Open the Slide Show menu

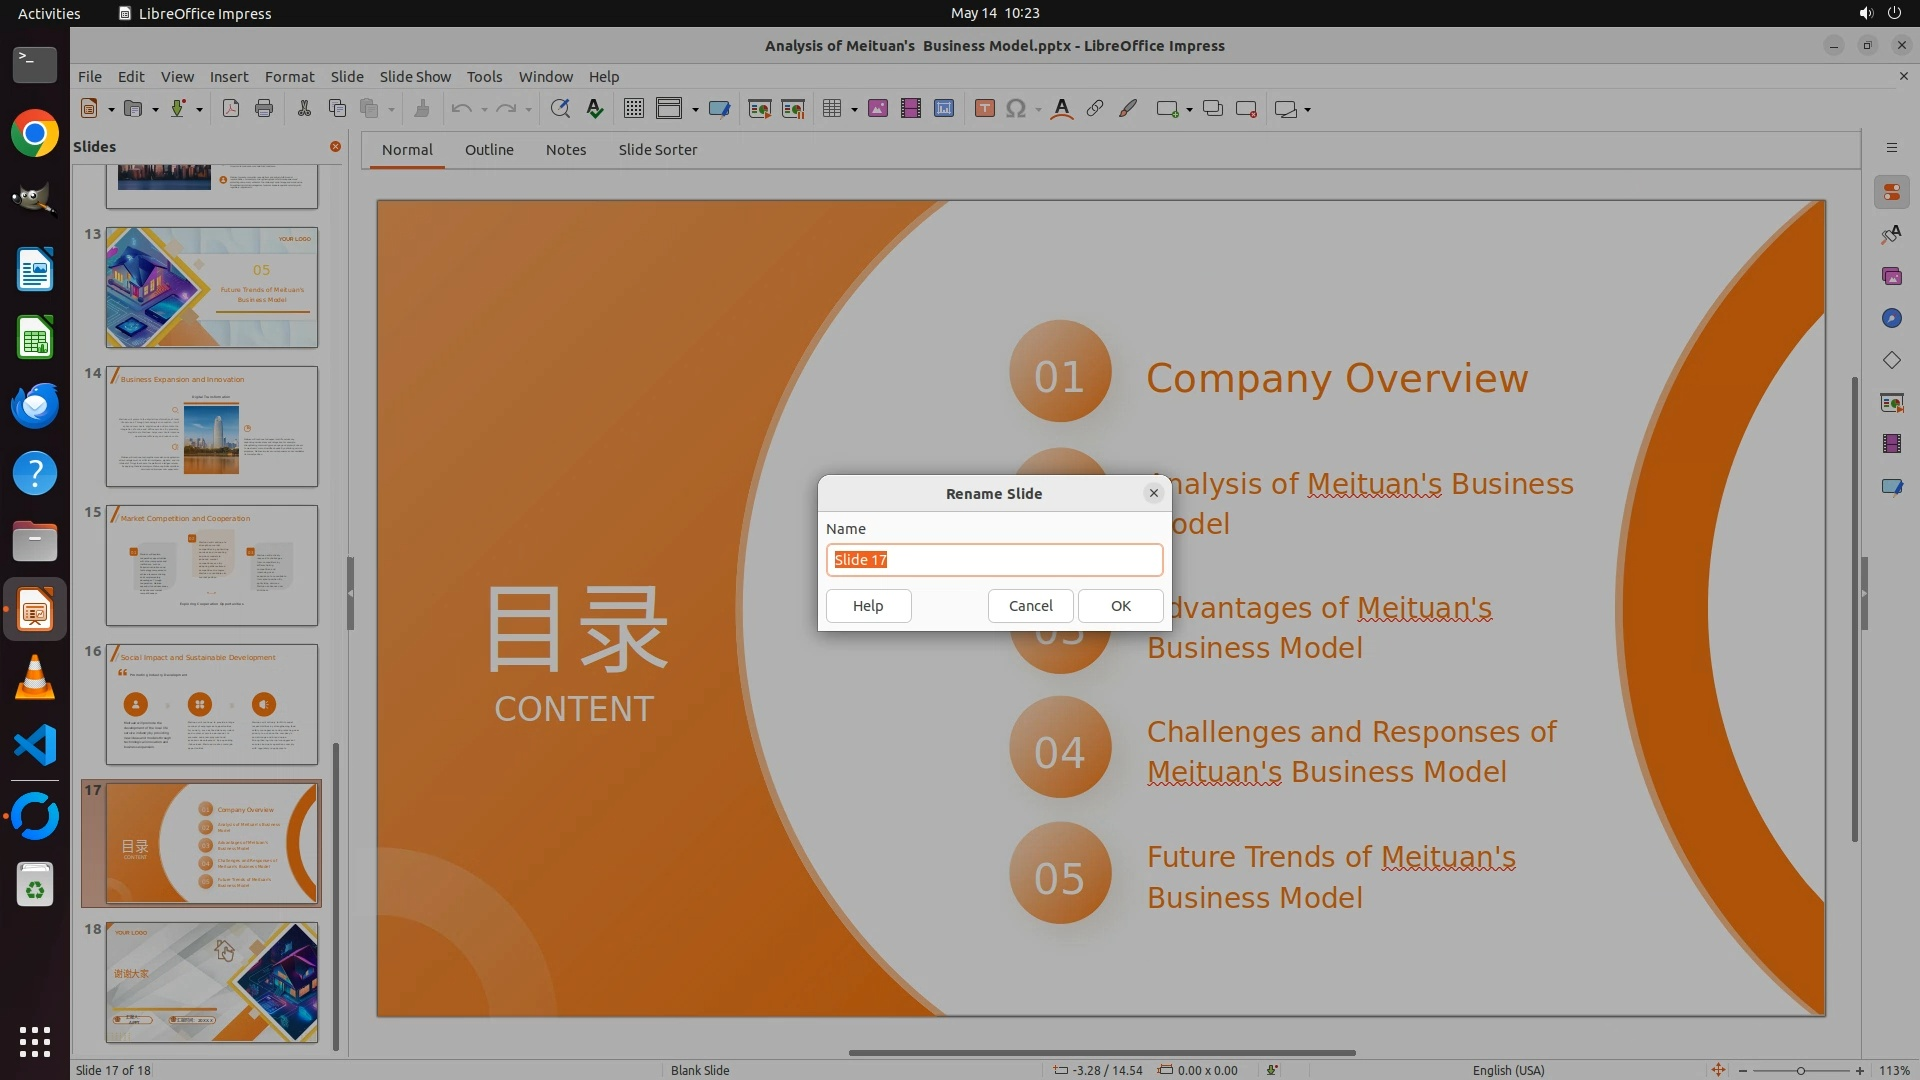414,76
